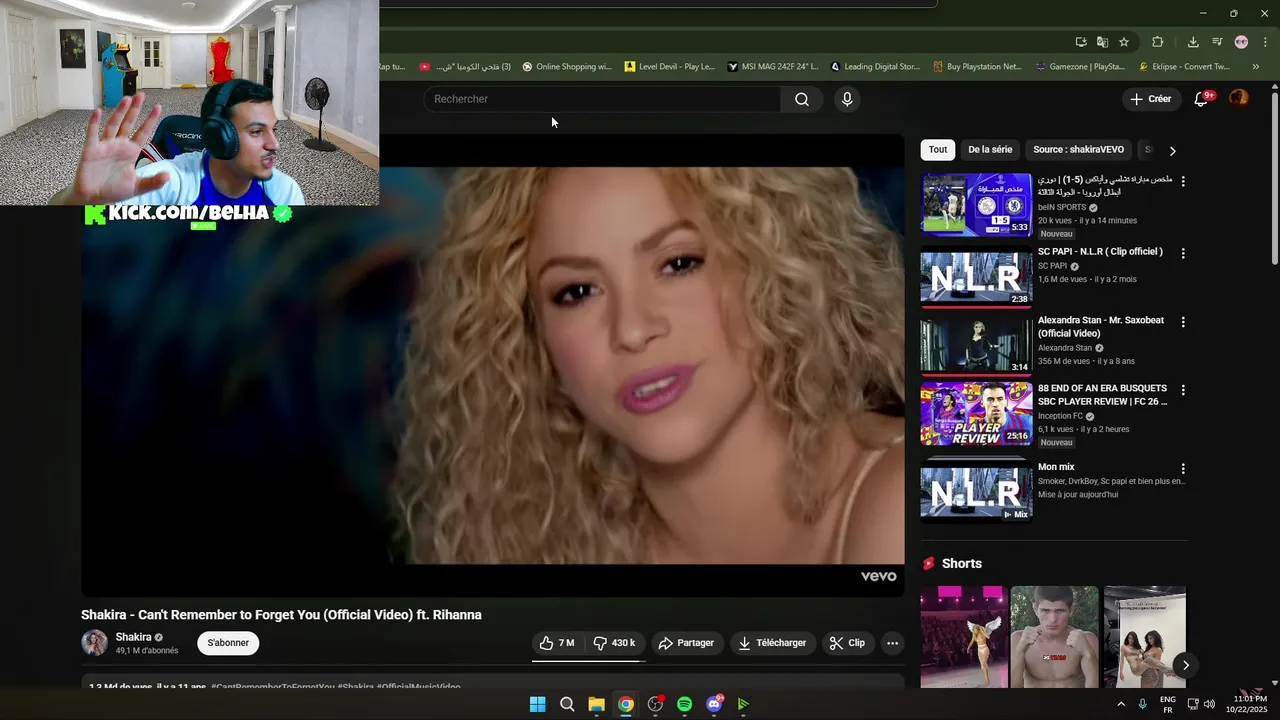Open the Mon mix playlist thumbnail
The width and height of the screenshot is (1280, 720).
coord(976,491)
